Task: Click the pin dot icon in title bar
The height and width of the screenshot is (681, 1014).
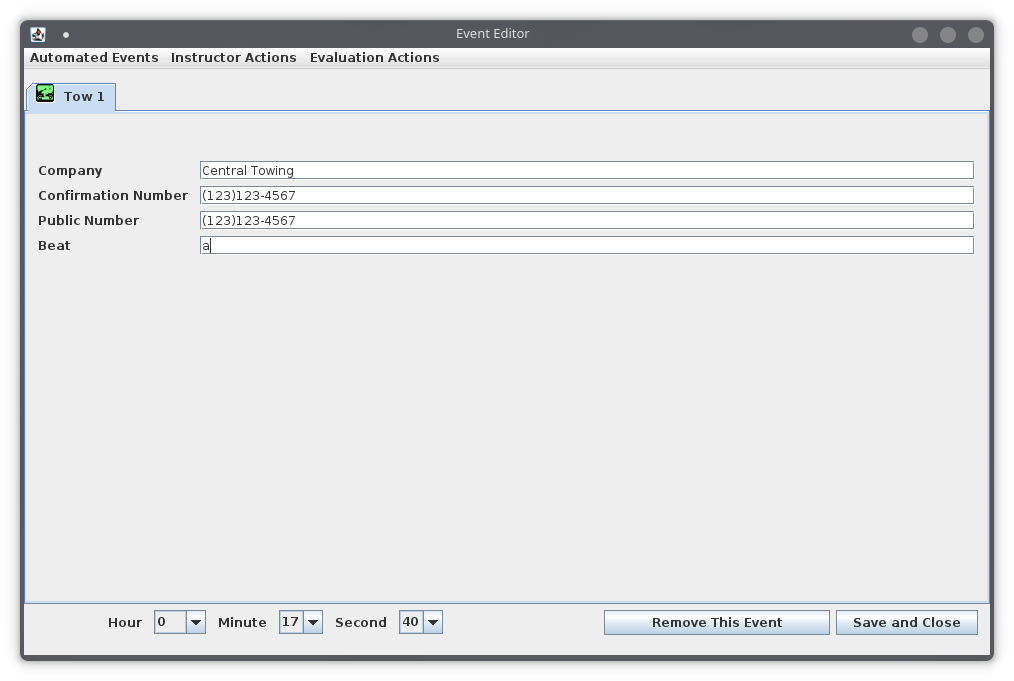Action: (x=66, y=35)
